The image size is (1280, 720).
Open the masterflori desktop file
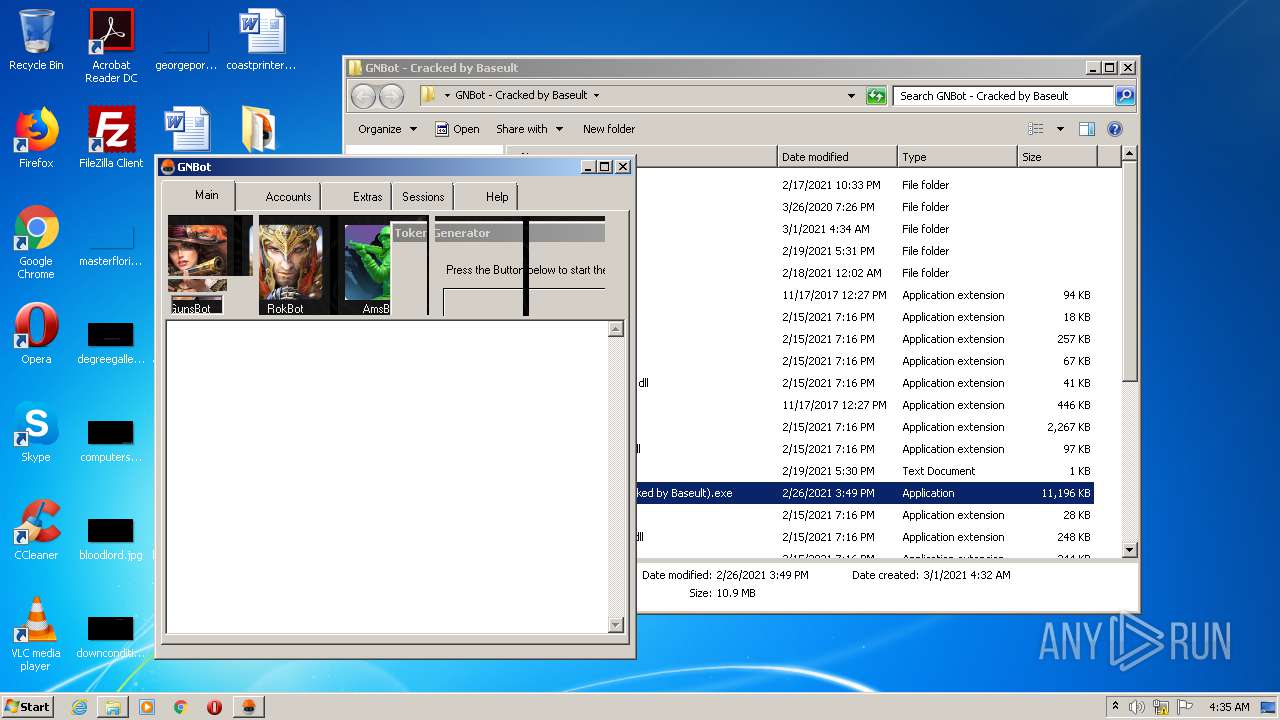coord(111,244)
